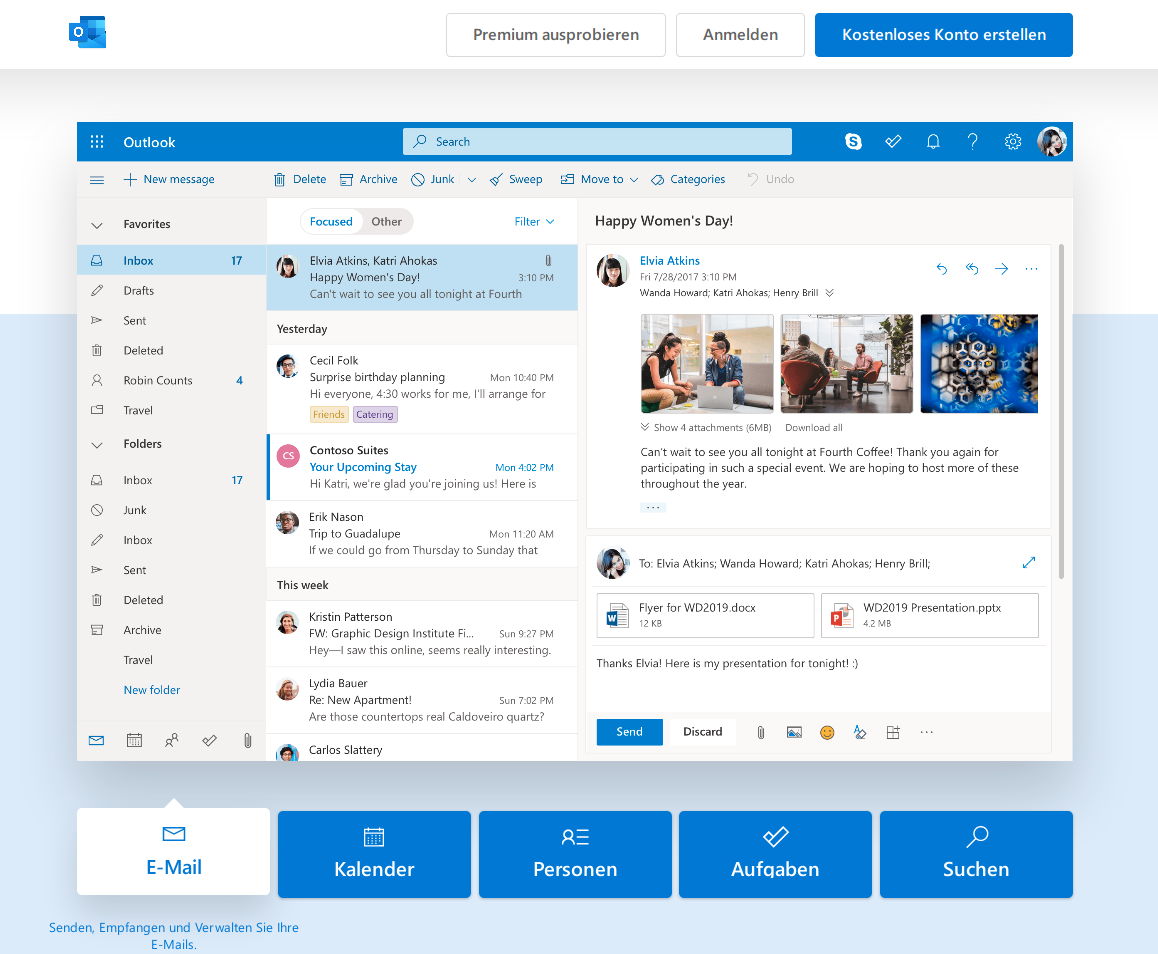Viewport: 1158px width, 954px height.
Task: Insert an emoji in the reply
Action: pyautogui.click(x=827, y=732)
